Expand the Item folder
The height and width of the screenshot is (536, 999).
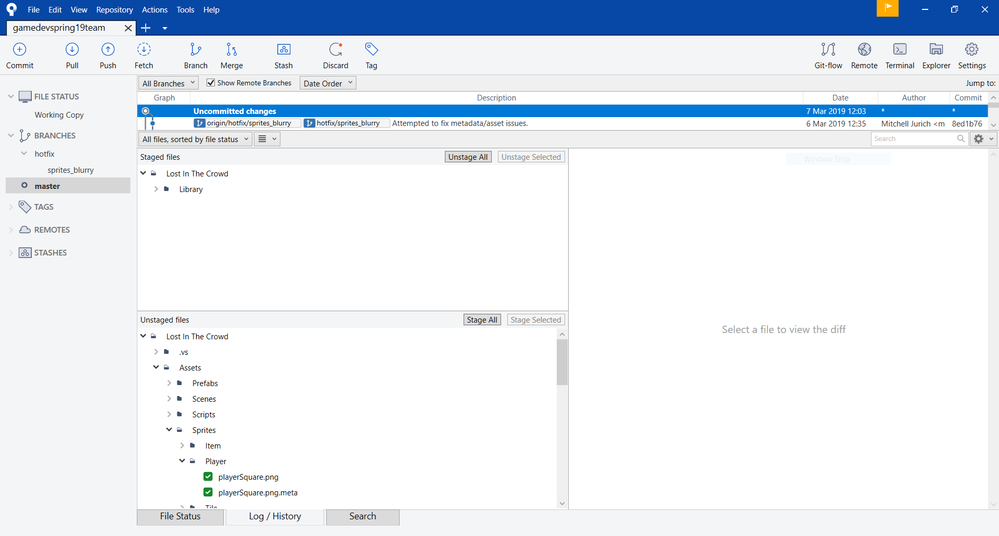tap(182, 445)
